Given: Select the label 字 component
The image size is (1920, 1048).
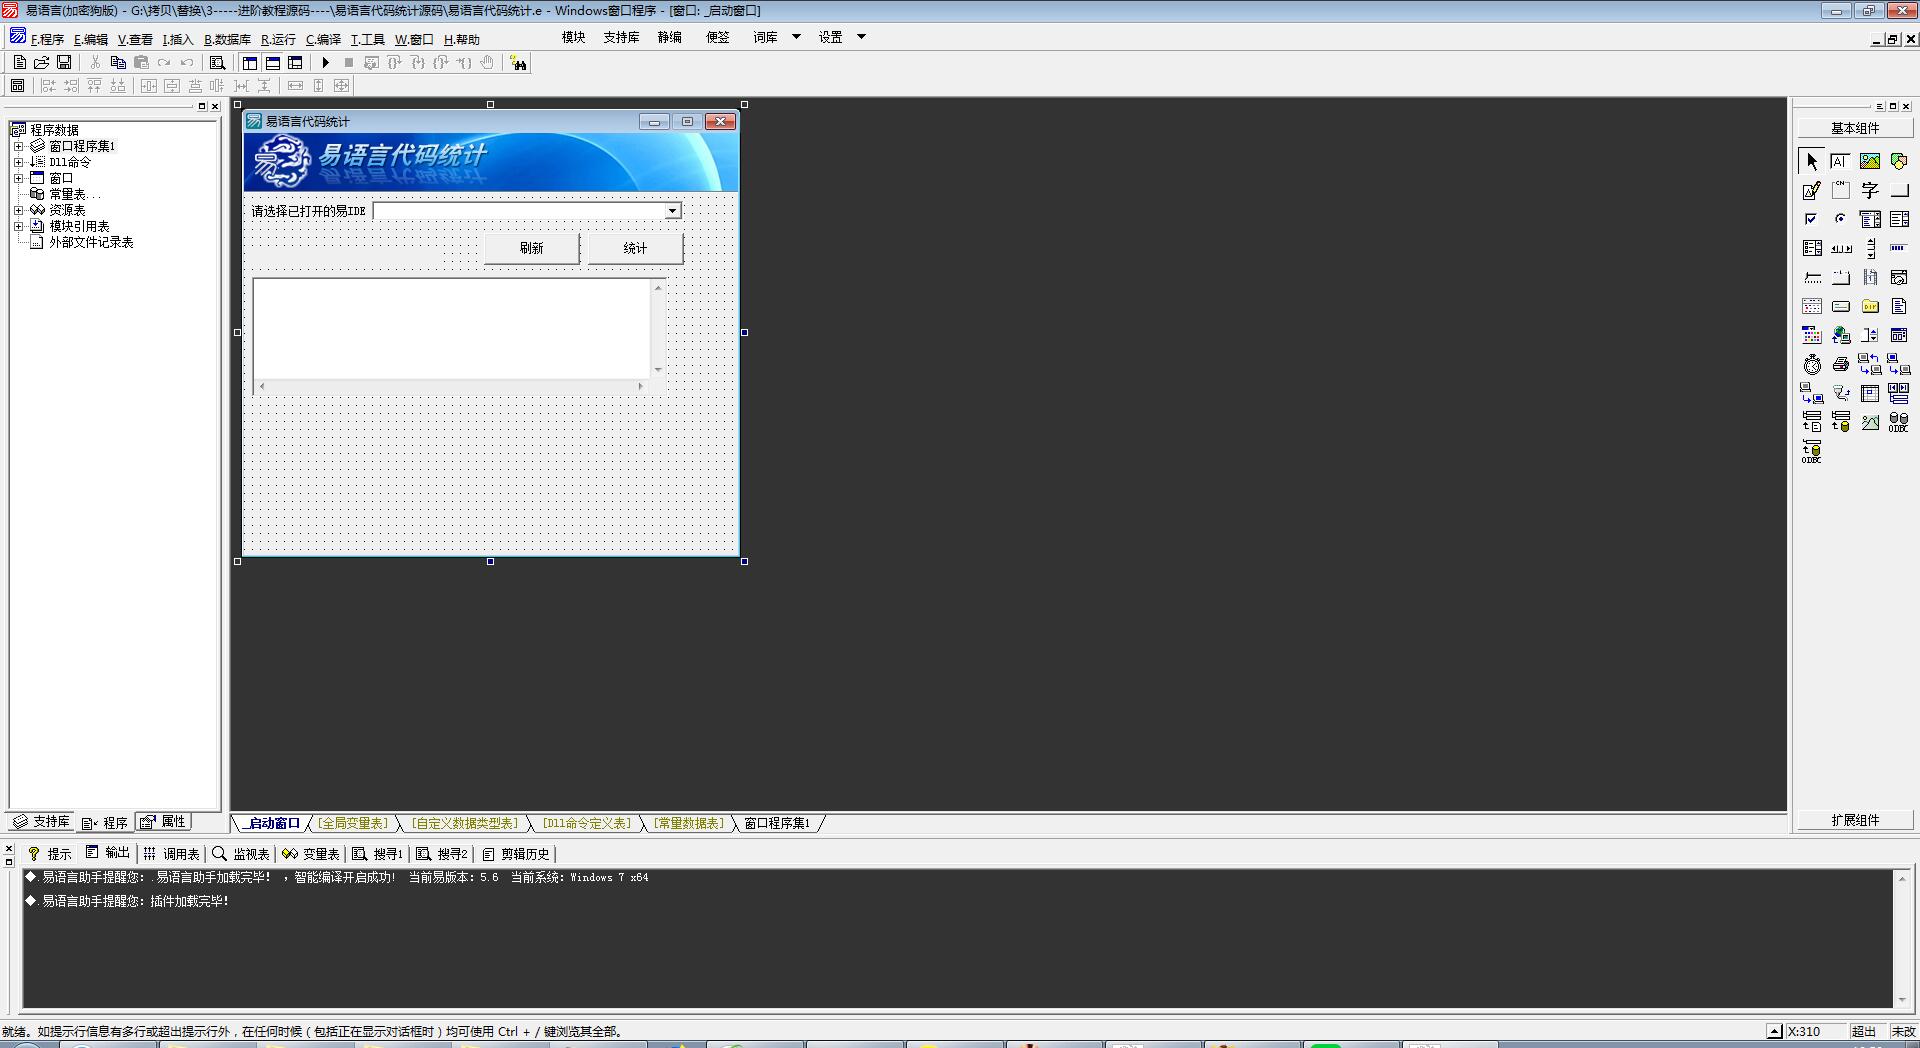Looking at the screenshot, I should point(1870,190).
